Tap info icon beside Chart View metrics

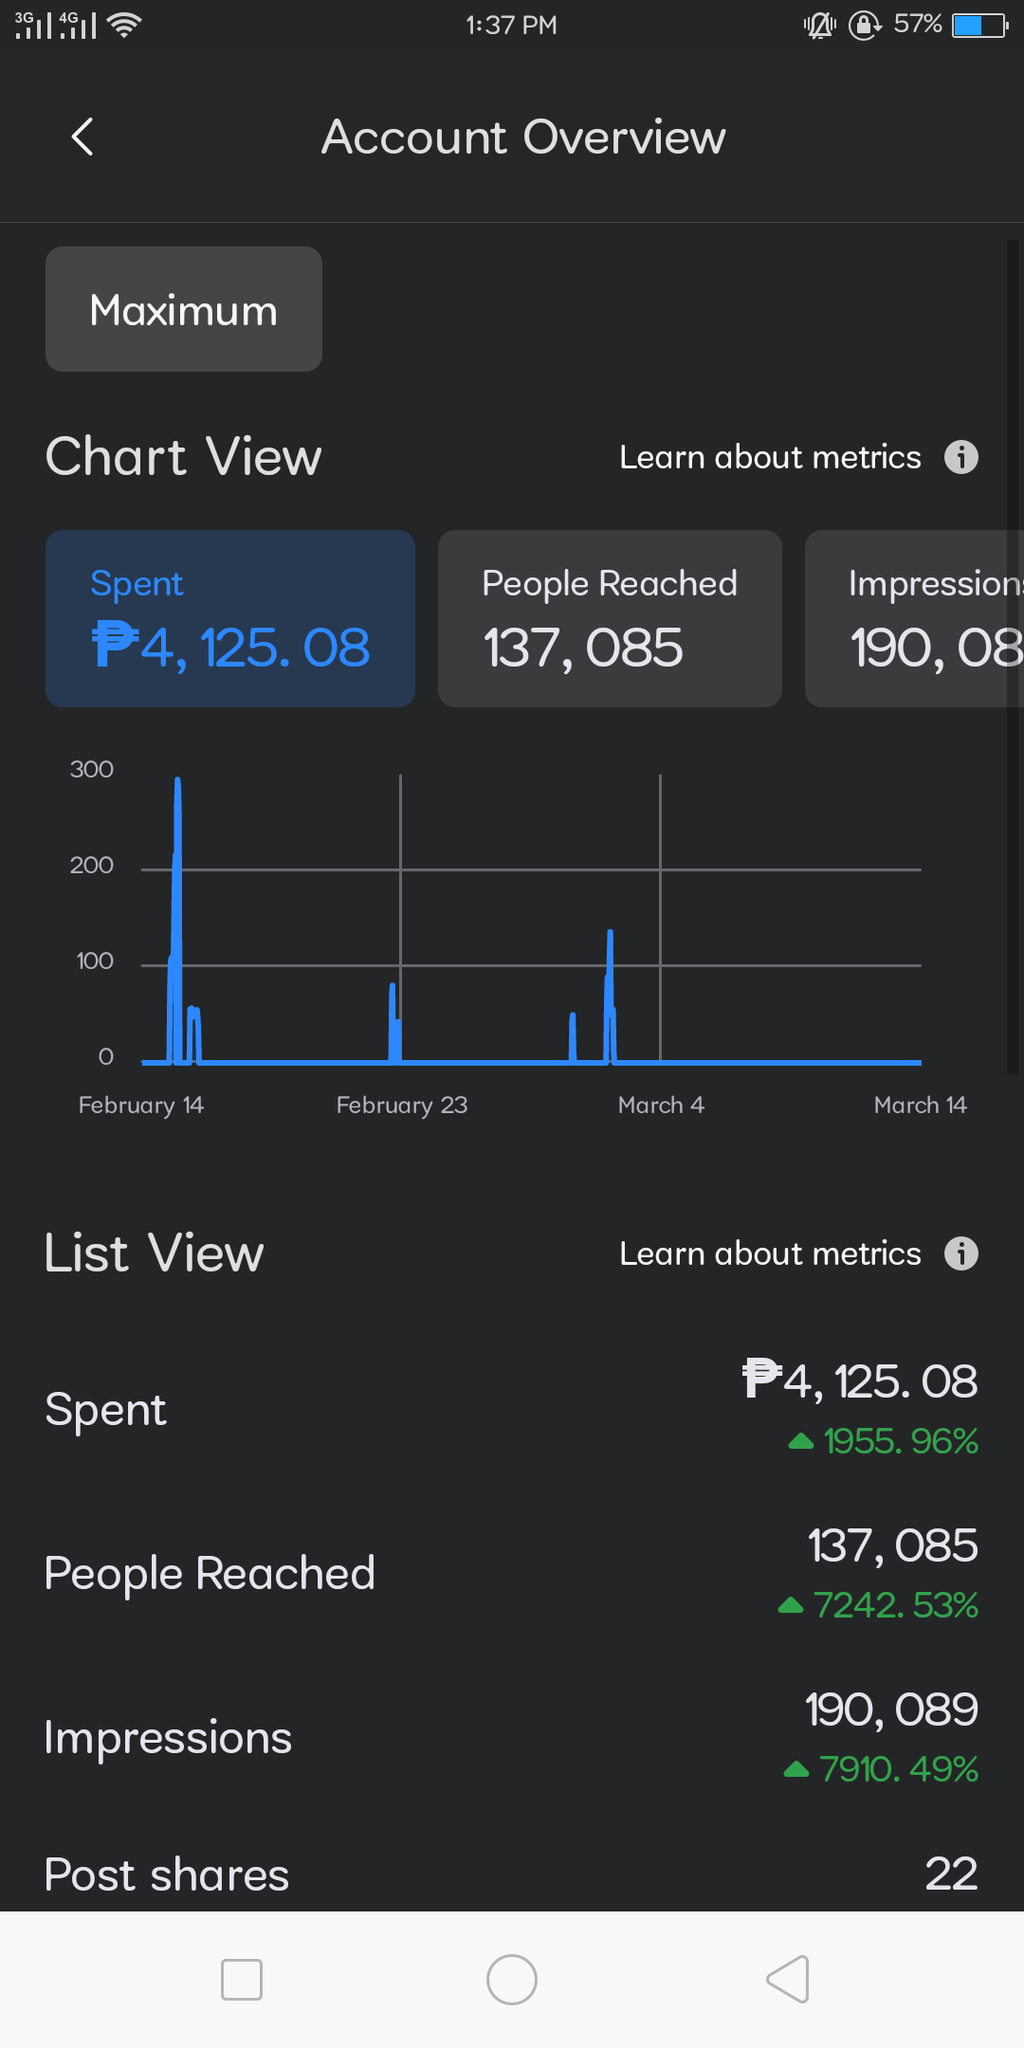(961, 457)
